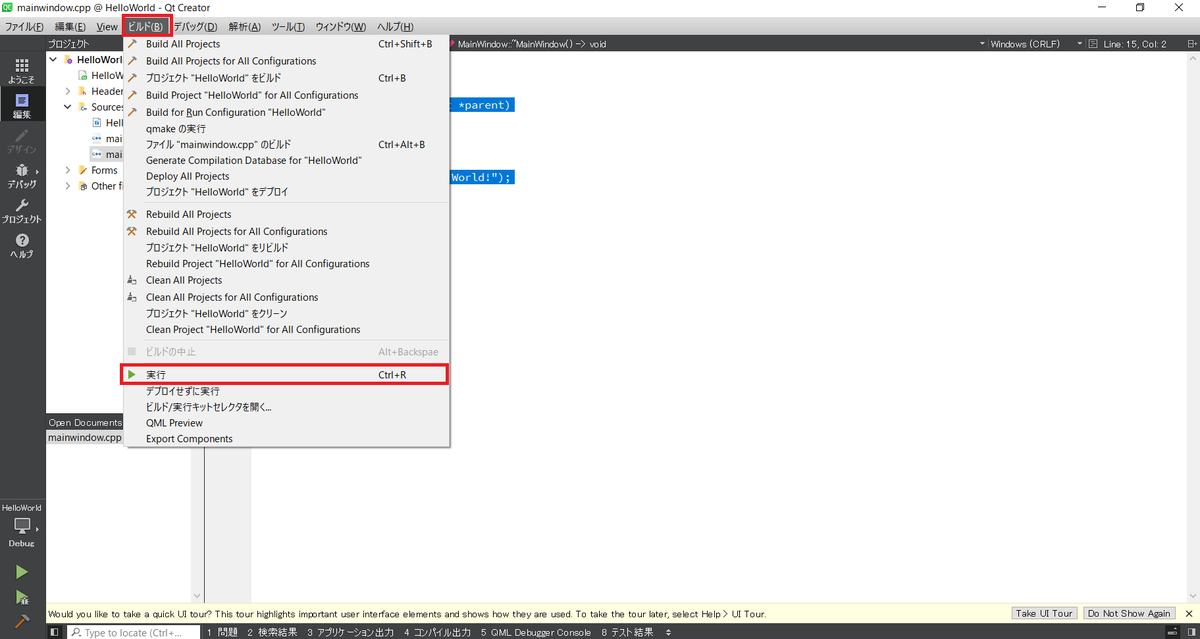Choose Clean All Projects for All Configurations
Screen dimensions: 1200x639
(286, 297)
